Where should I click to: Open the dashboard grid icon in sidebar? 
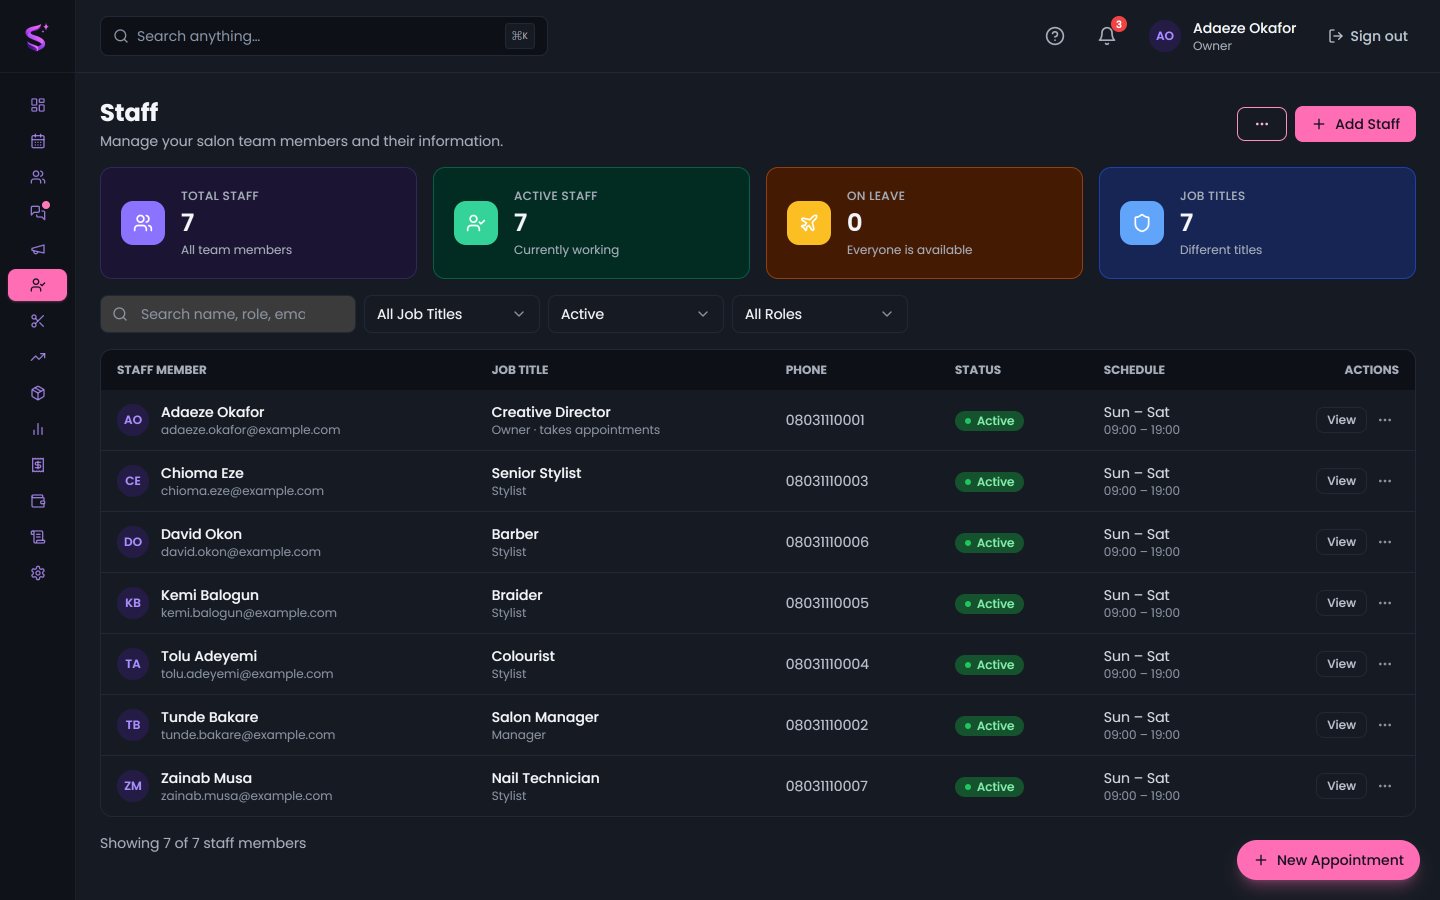pos(38,105)
